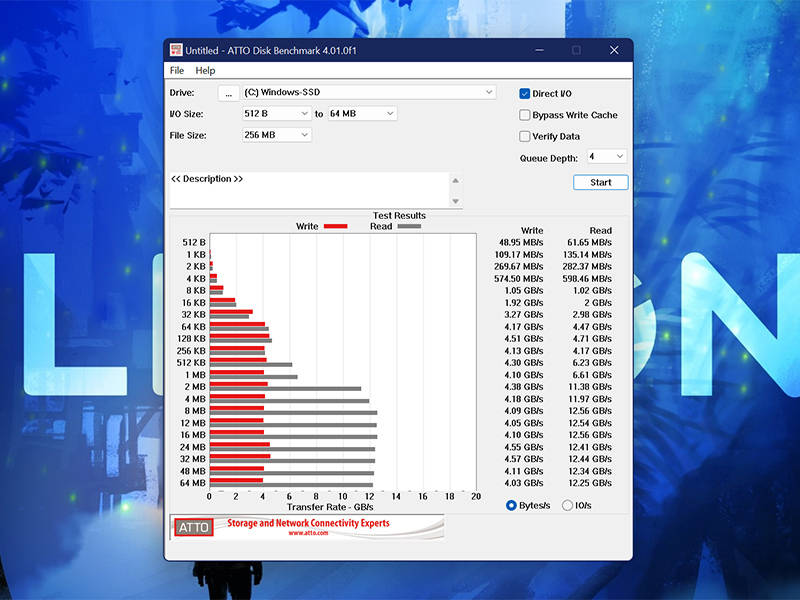Enable the Verify Data checkbox

524,136
